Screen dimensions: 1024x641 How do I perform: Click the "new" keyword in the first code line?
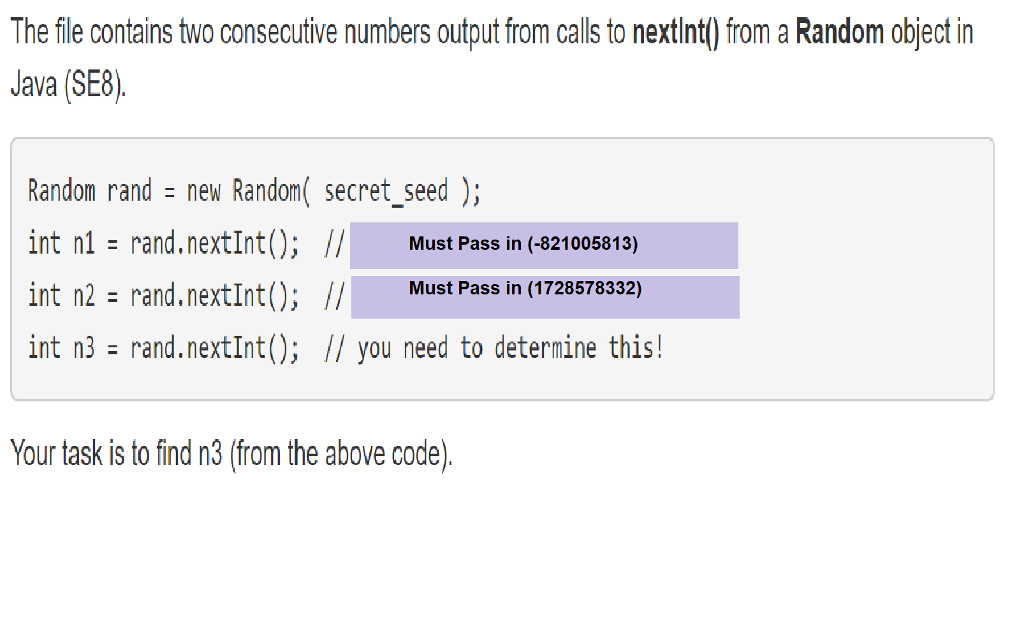tap(204, 190)
